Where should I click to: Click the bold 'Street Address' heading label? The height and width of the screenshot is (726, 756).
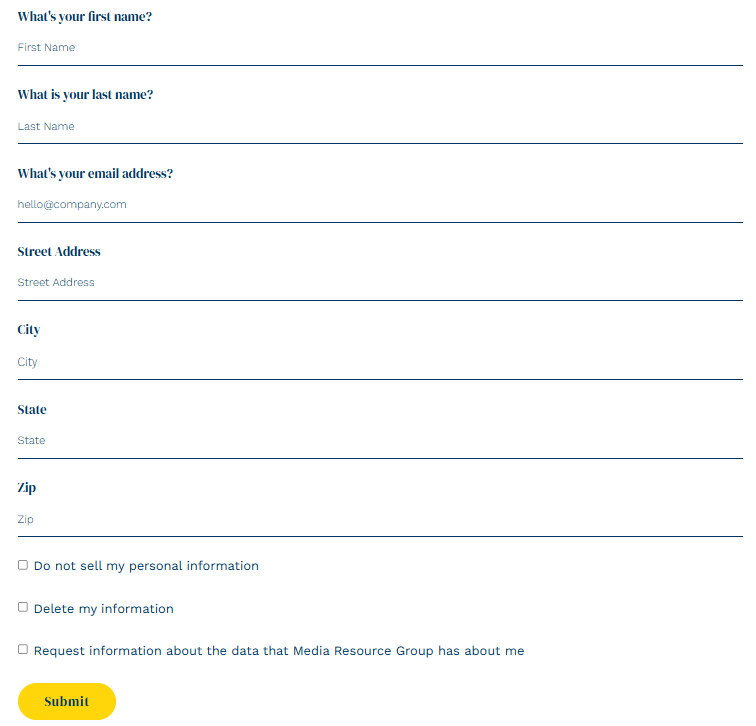coord(59,252)
